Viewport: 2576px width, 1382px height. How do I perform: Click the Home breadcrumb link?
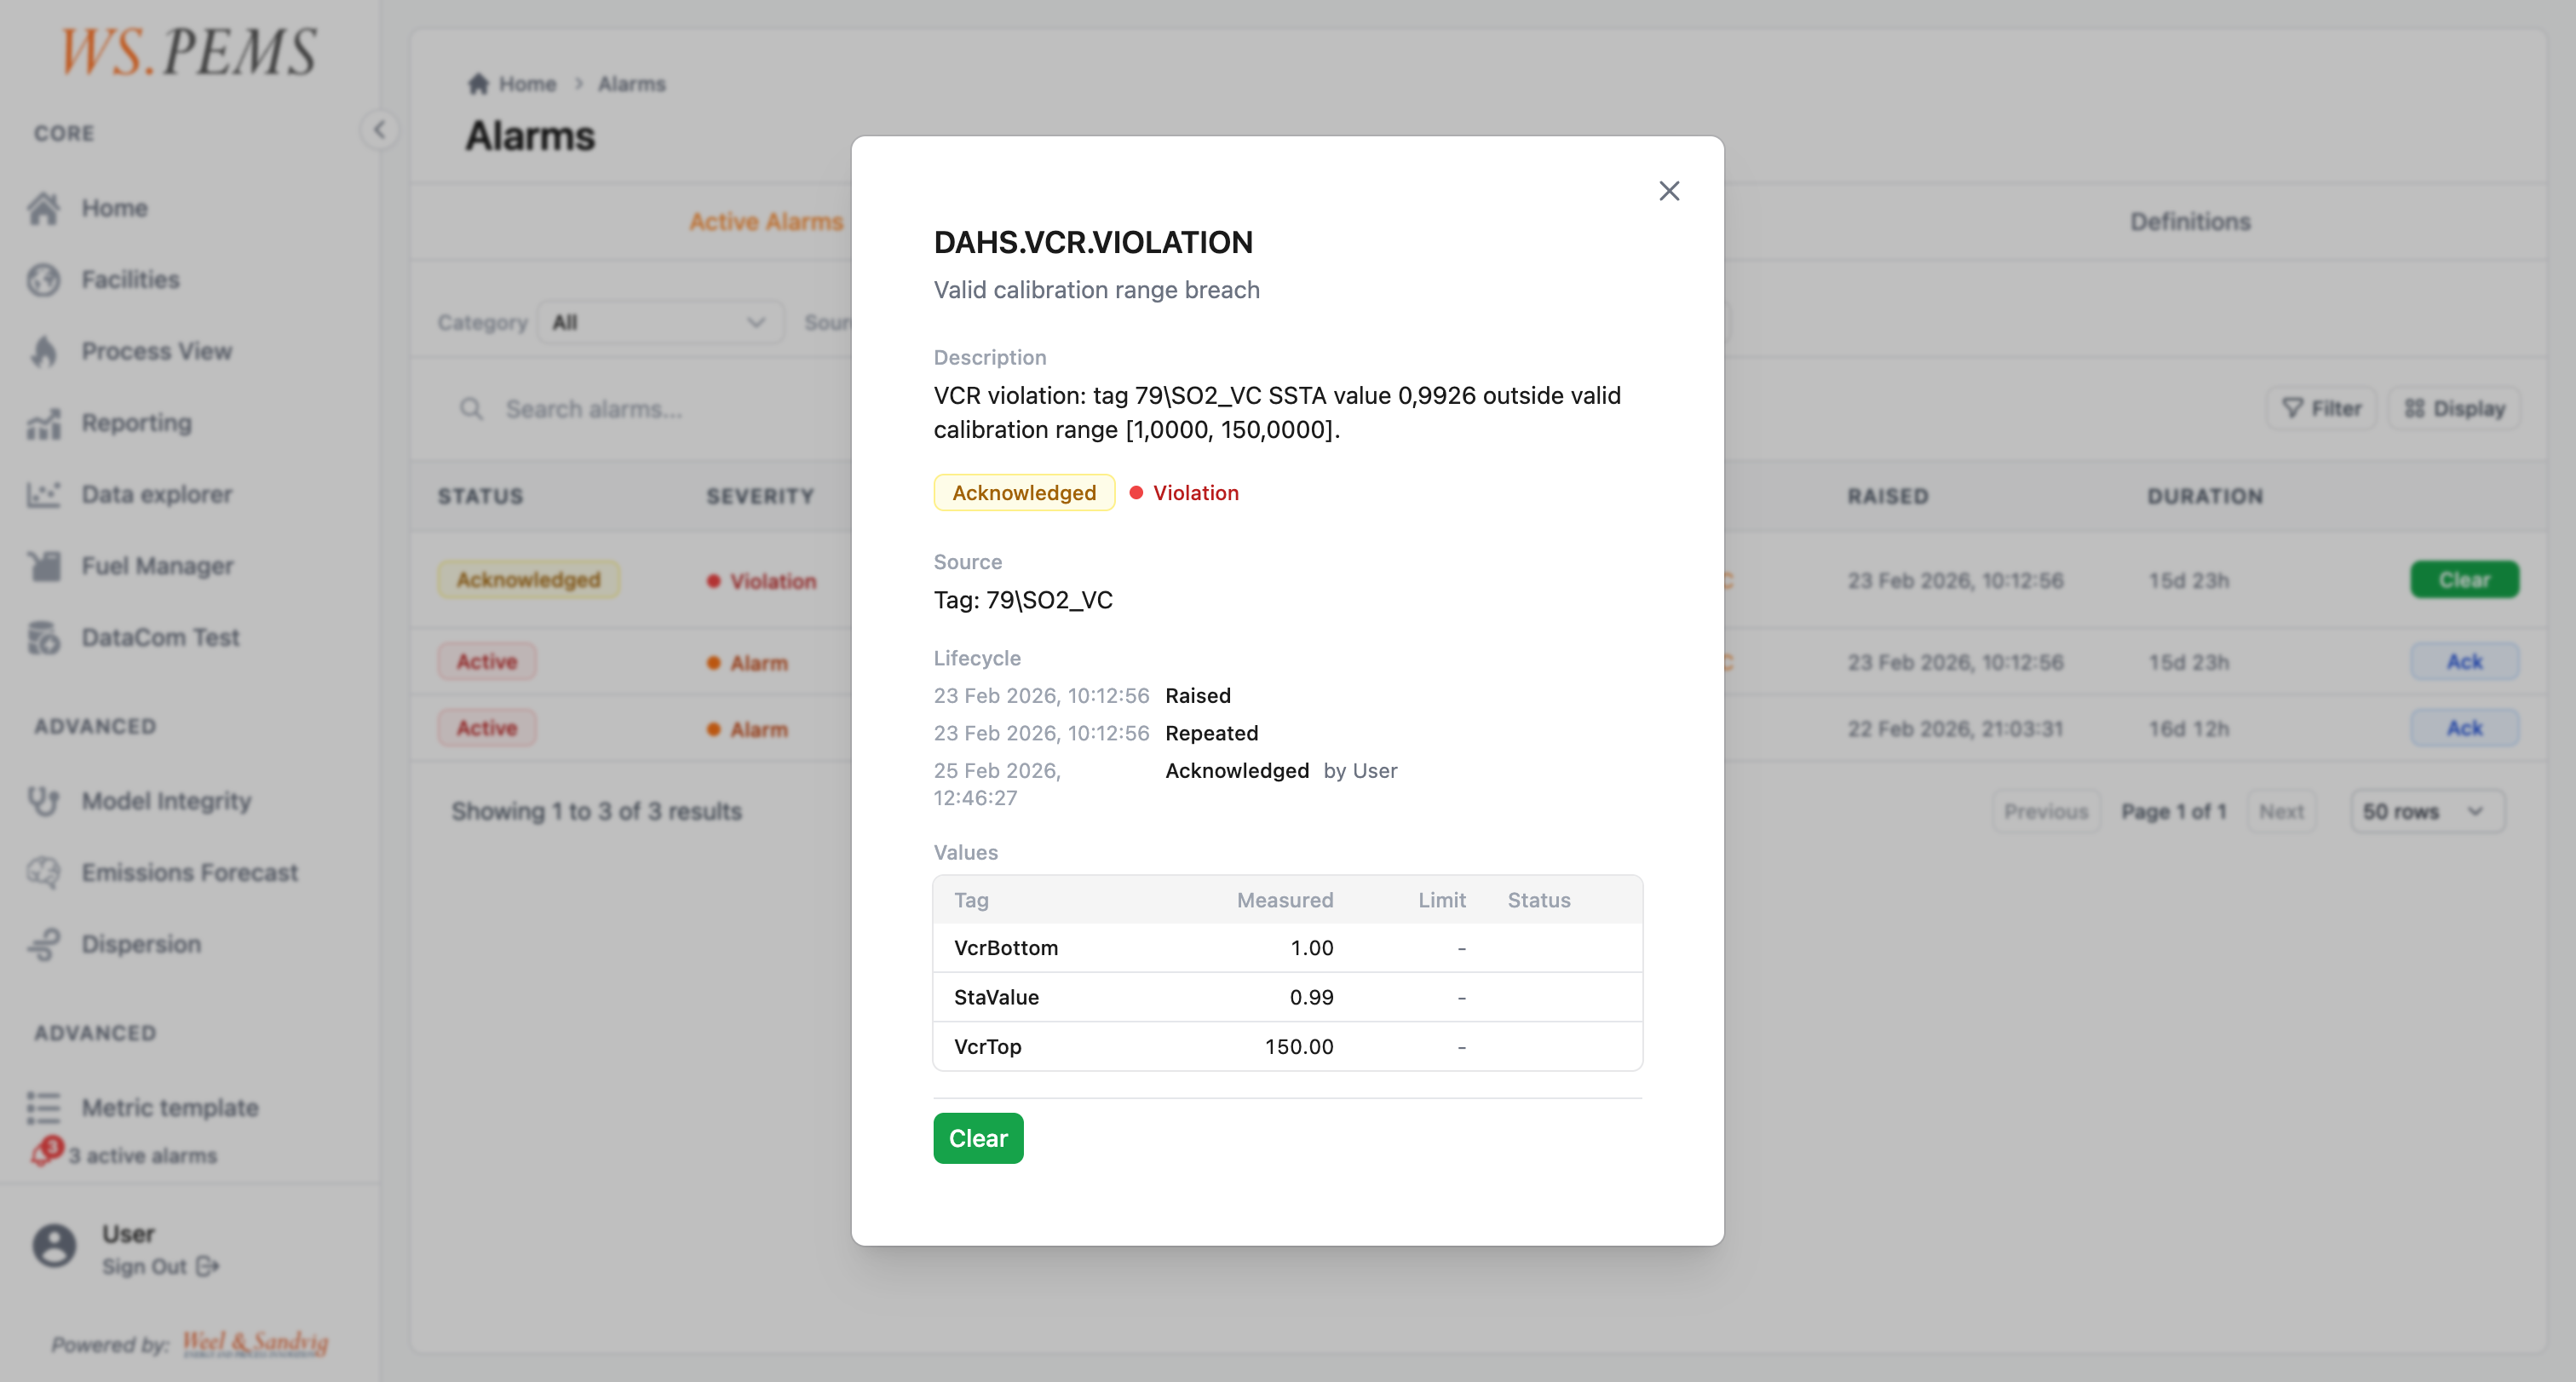pos(527,84)
